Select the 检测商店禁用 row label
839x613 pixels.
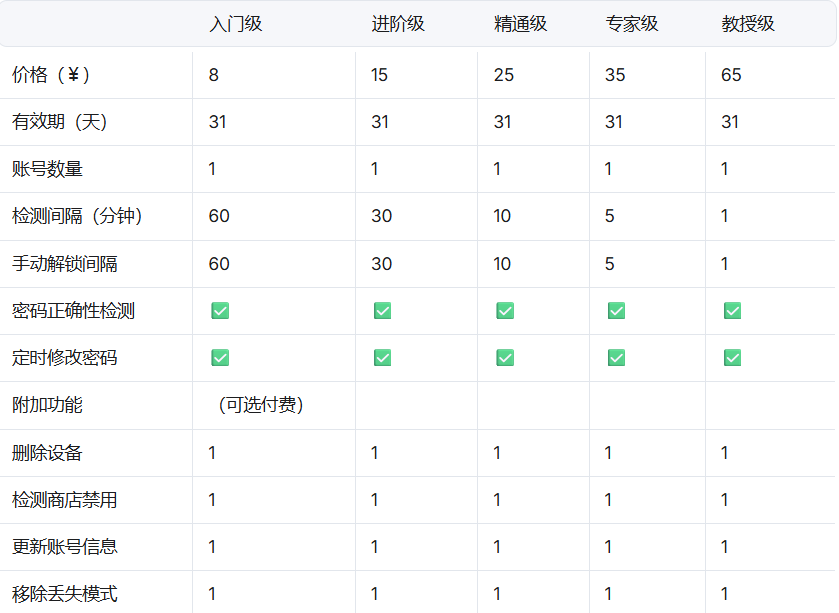pyautogui.click(x=65, y=500)
